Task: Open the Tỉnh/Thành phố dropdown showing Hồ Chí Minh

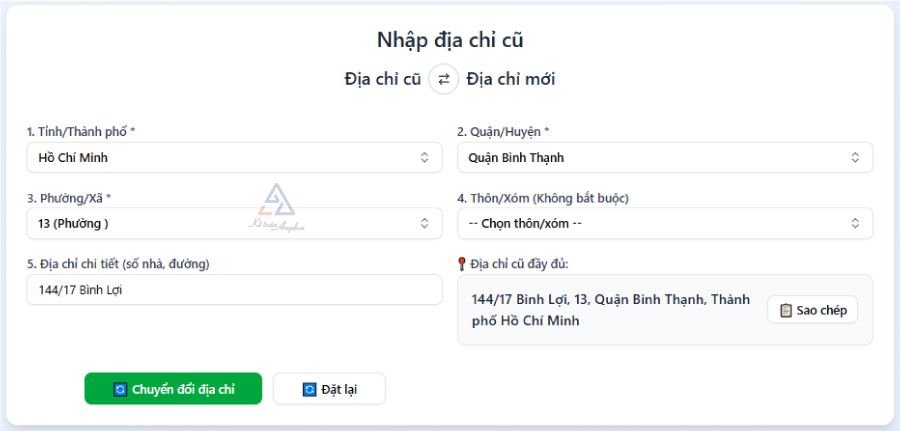Action: point(234,157)
